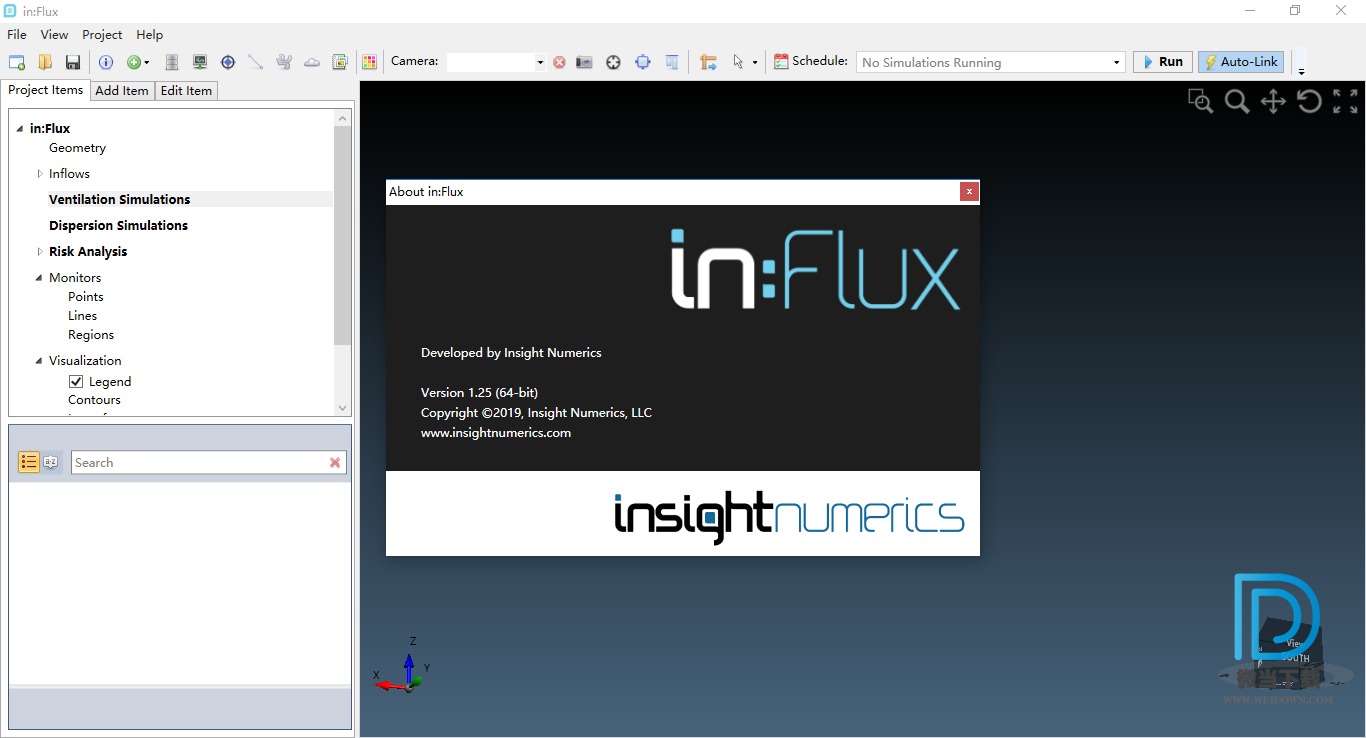Click the Save floppy disk icon
The height and width of the screenshot is (738, 1366).
[73, 62]
